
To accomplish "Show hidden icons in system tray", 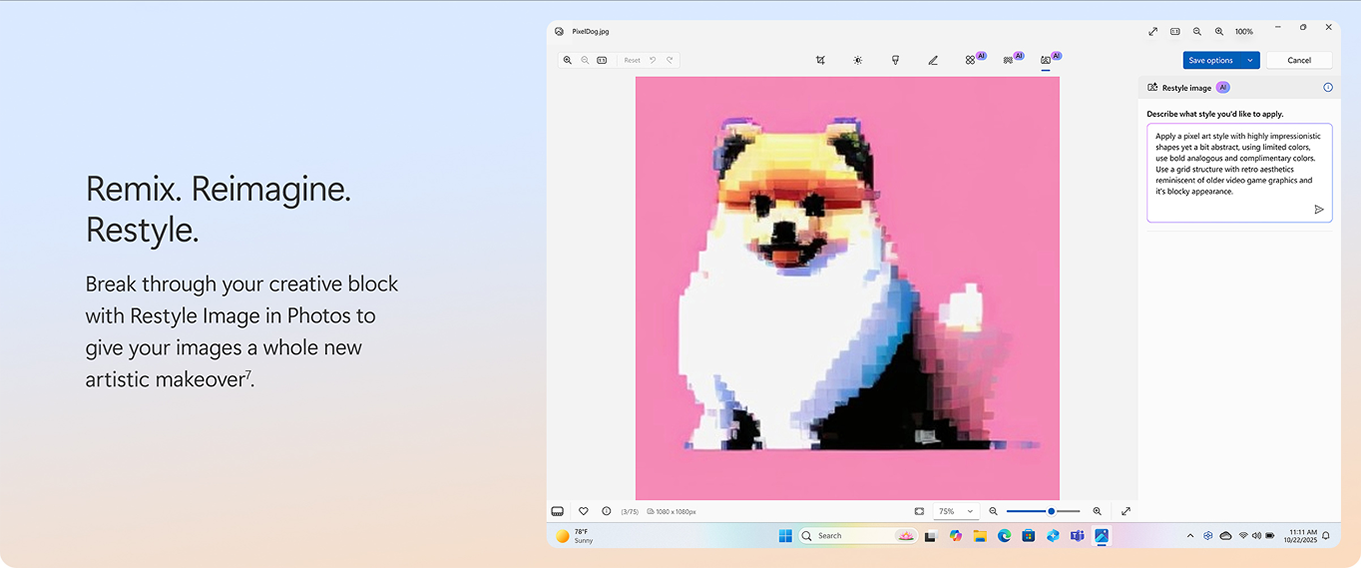I will pos(1190,536).
